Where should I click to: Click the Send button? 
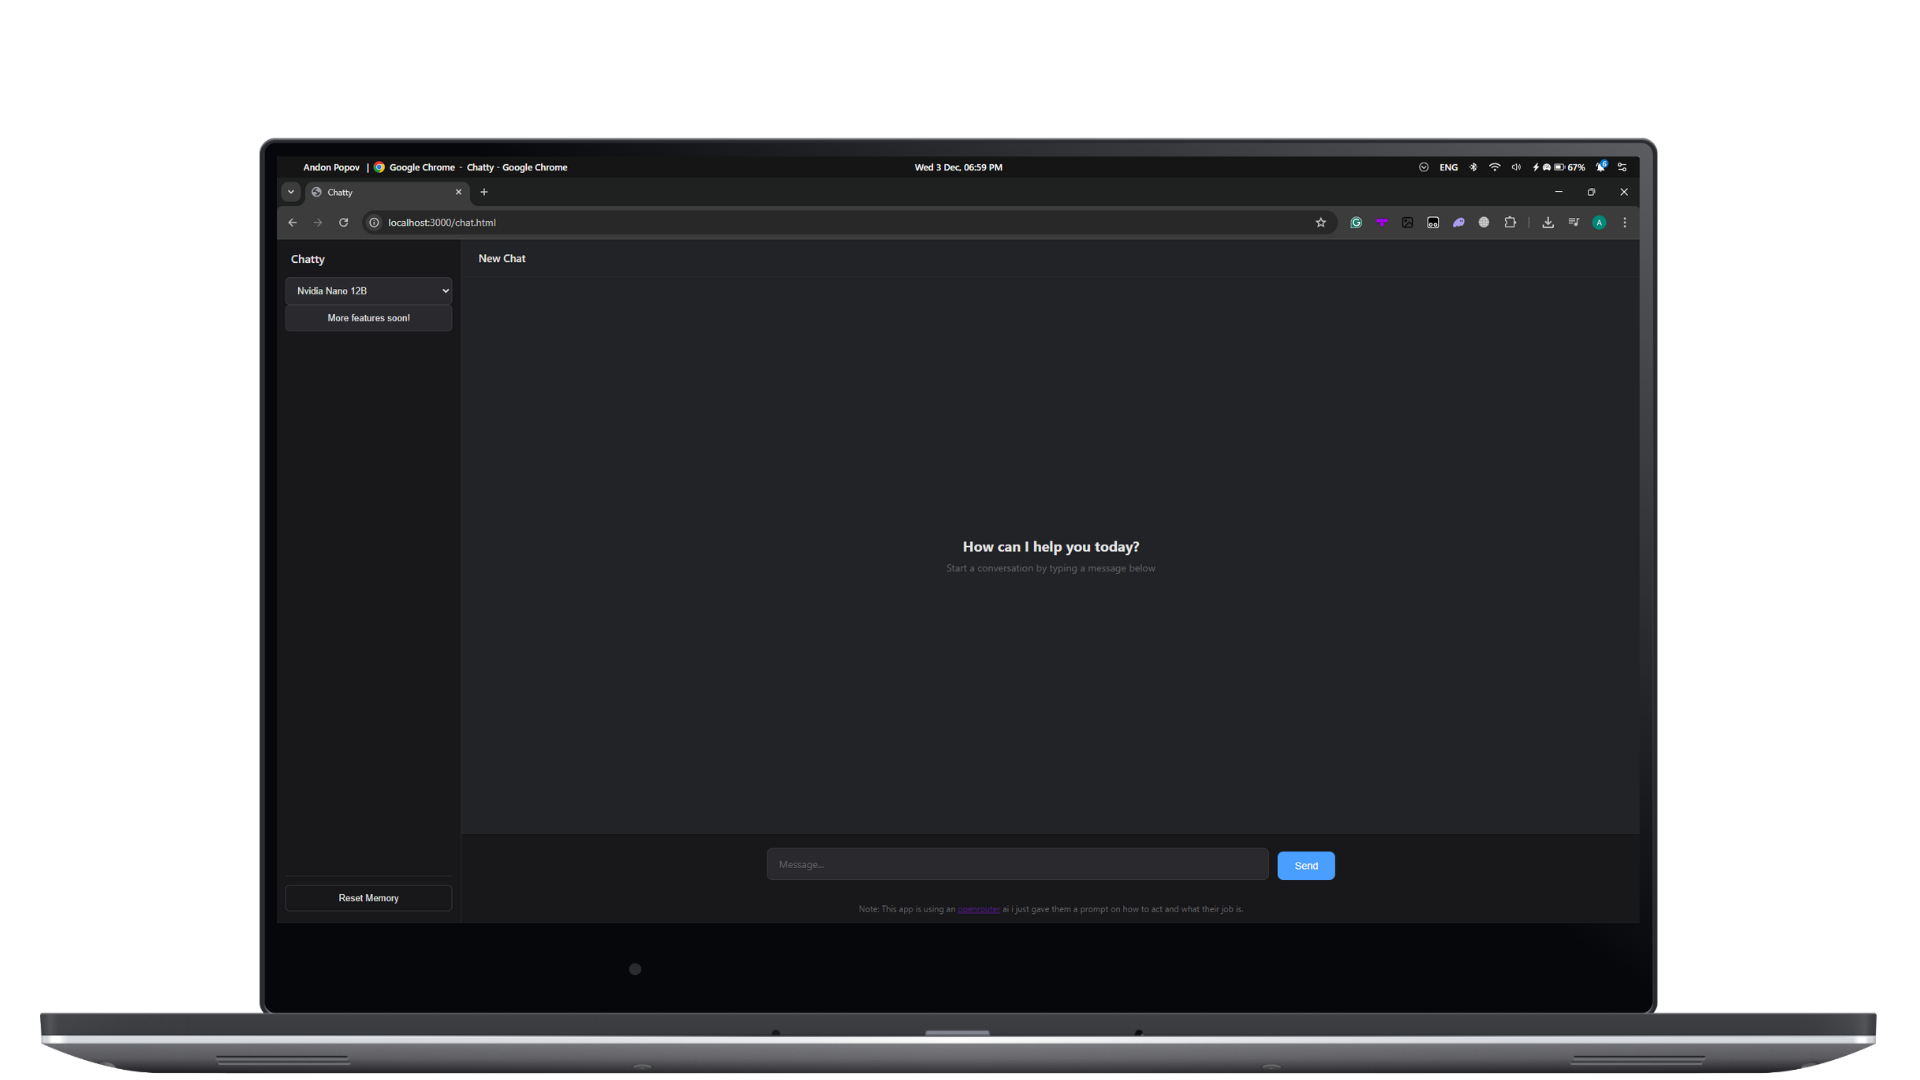tap(1305, 865)
